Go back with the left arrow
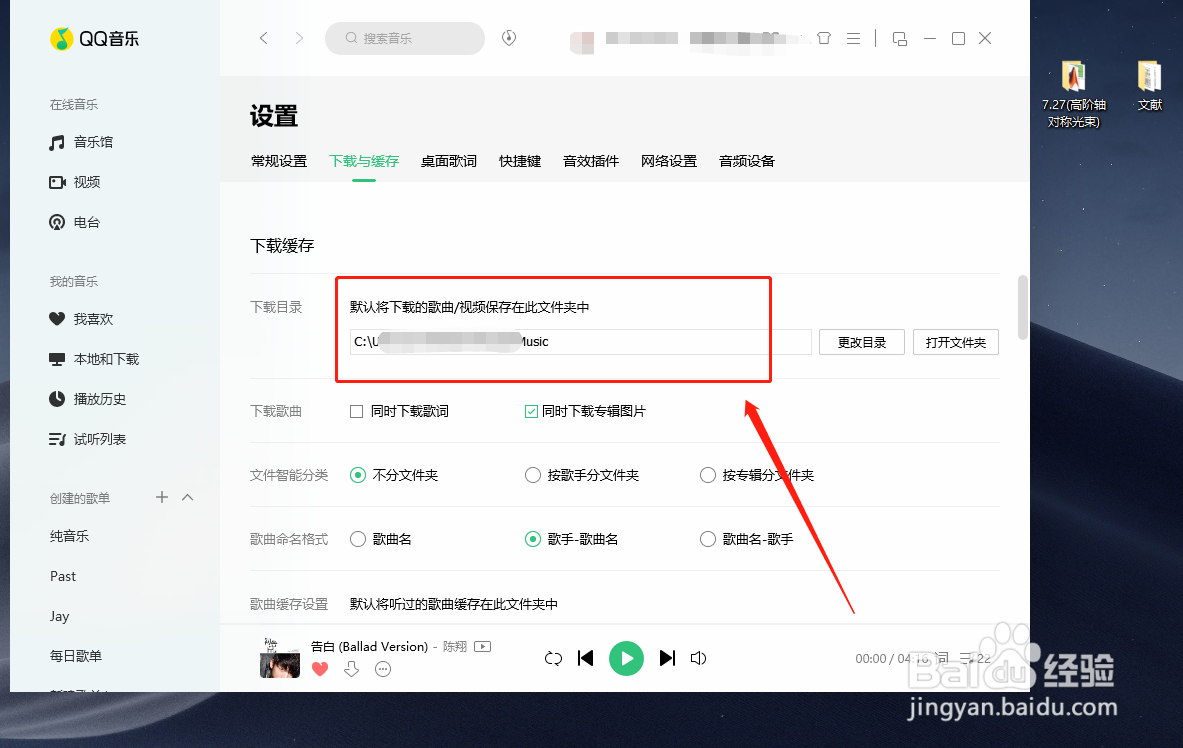Viewport: 1183px width, 748px height. 263,38
